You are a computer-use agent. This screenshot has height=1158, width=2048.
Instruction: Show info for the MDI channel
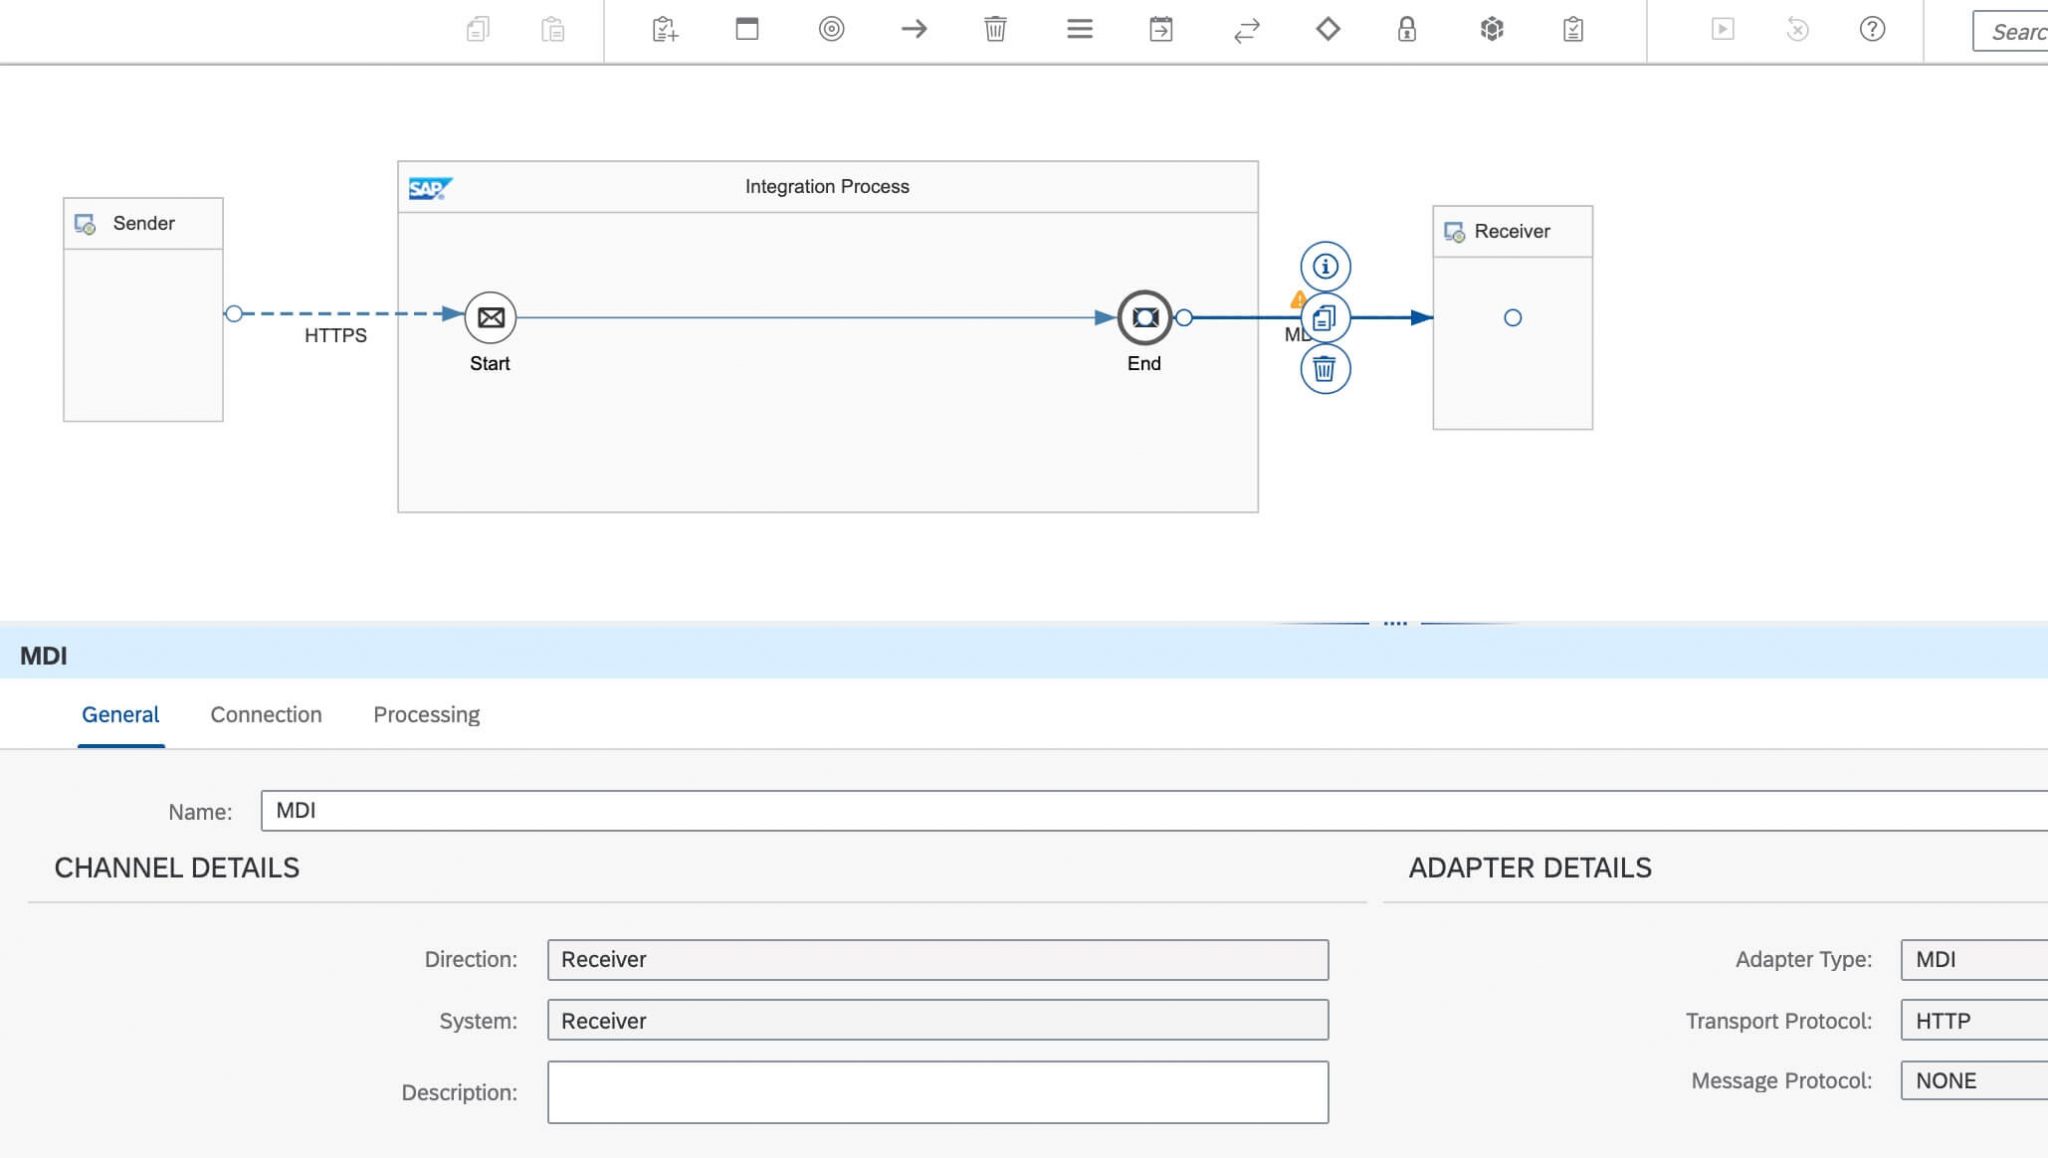[1325, 266]
